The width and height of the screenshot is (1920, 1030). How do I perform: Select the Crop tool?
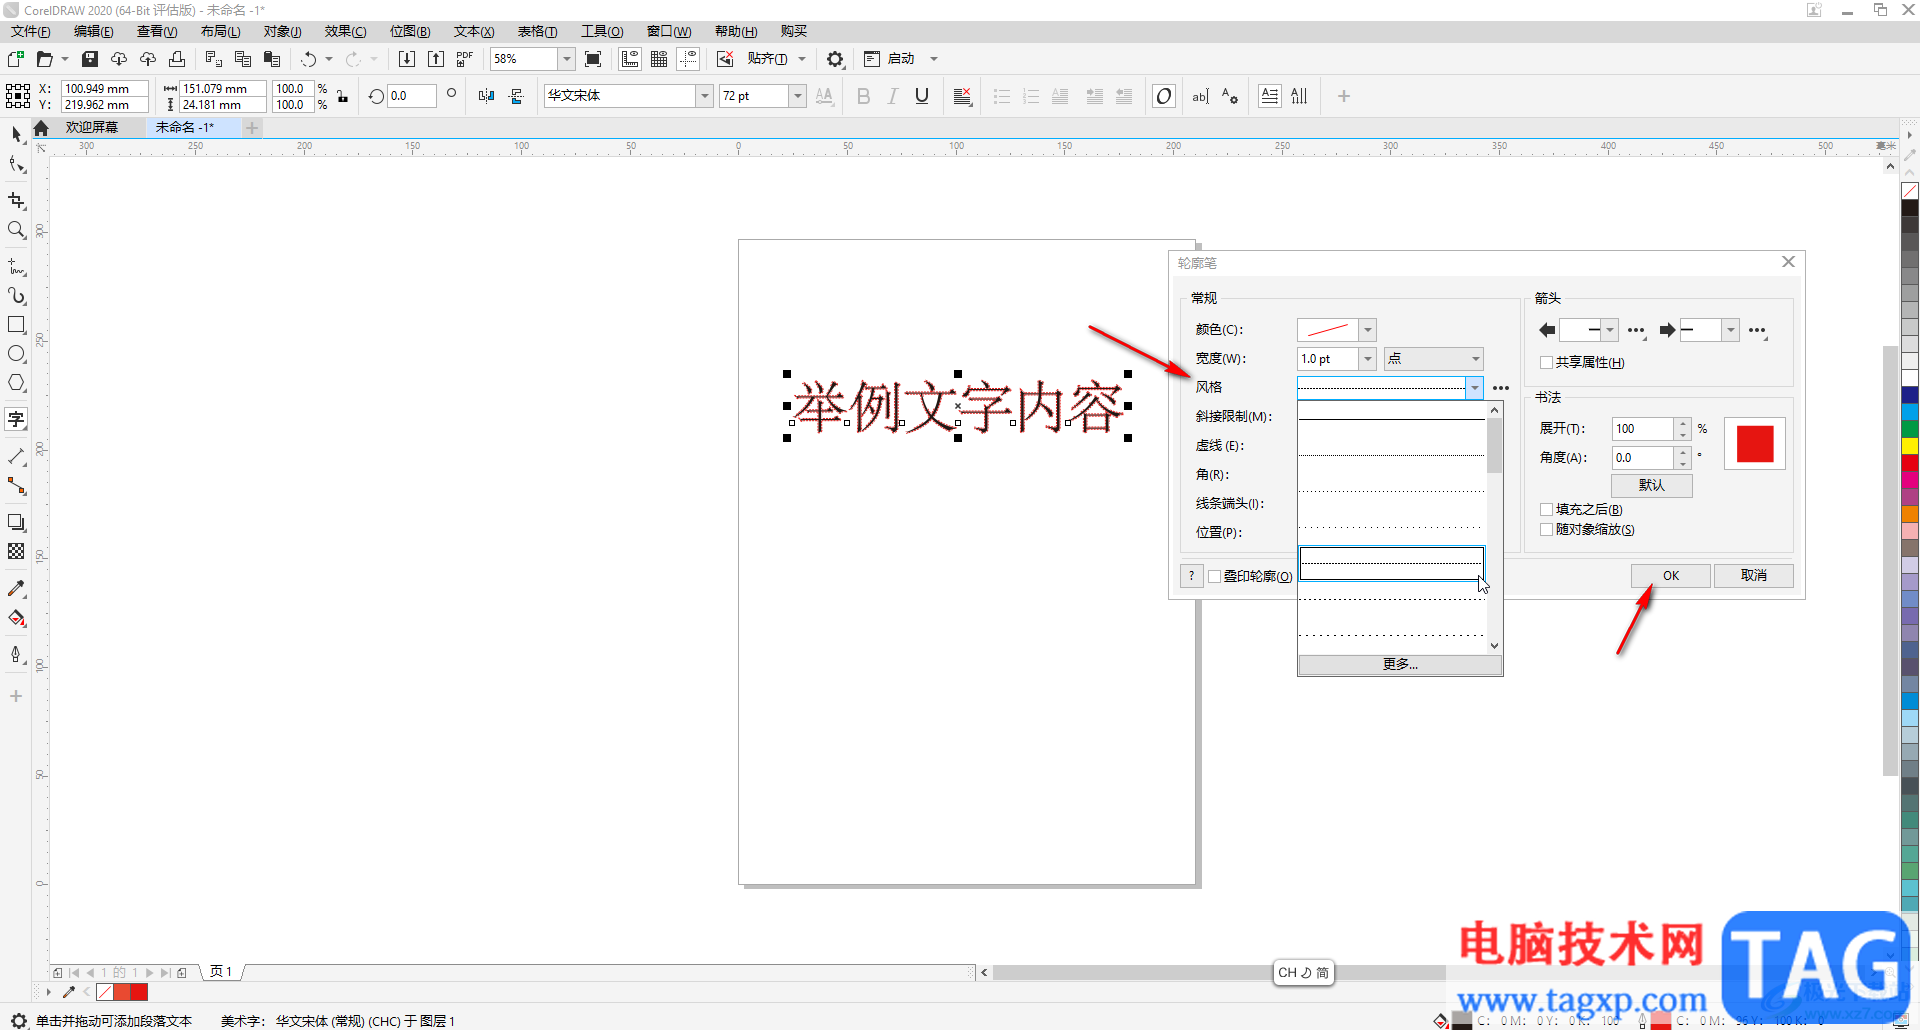tap(16, 200)
